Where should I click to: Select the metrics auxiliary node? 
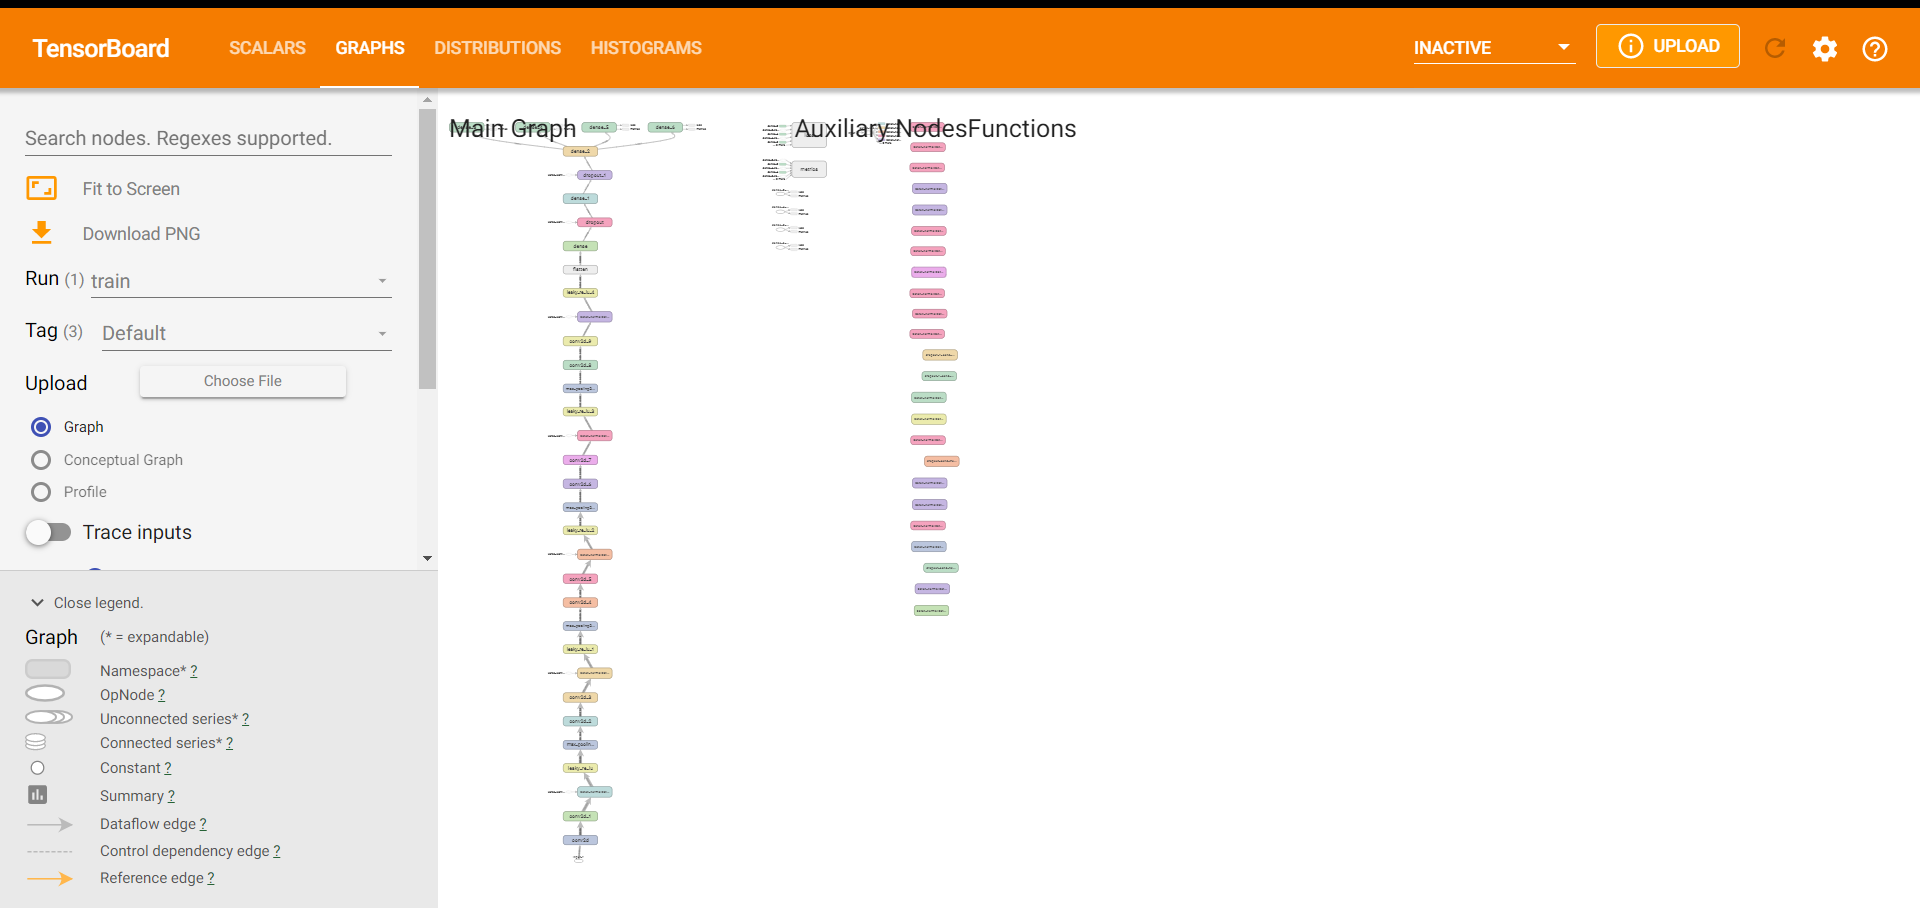(809, 169)
